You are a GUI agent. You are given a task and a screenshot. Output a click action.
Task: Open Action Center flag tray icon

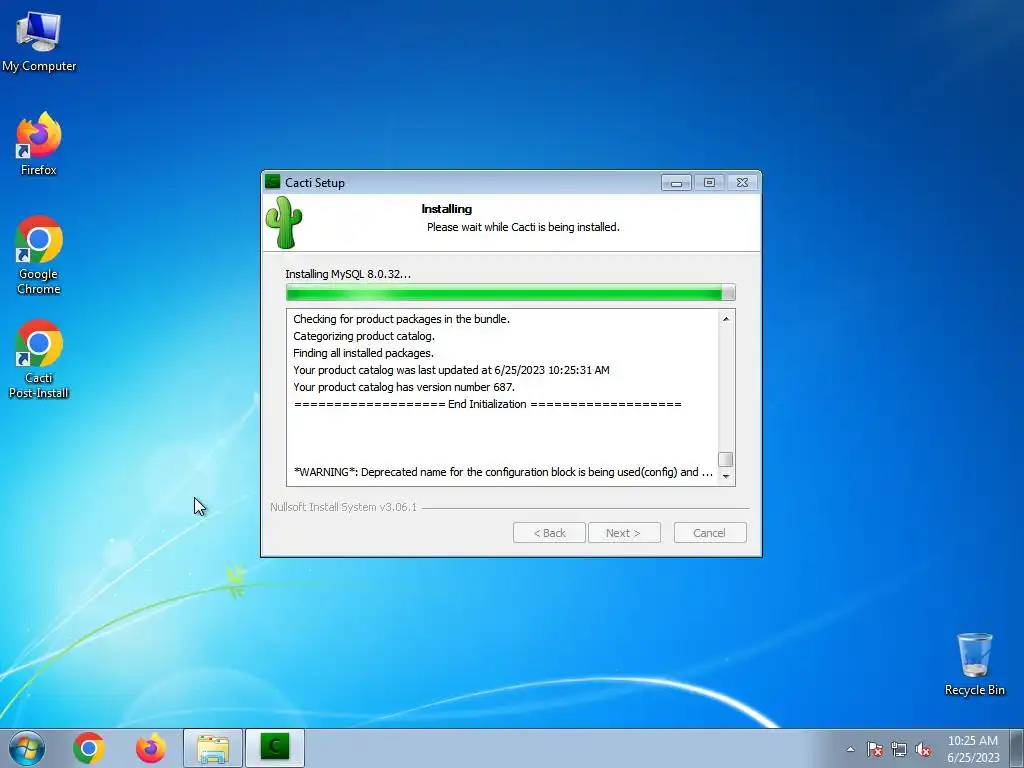(x=875, y=749)
